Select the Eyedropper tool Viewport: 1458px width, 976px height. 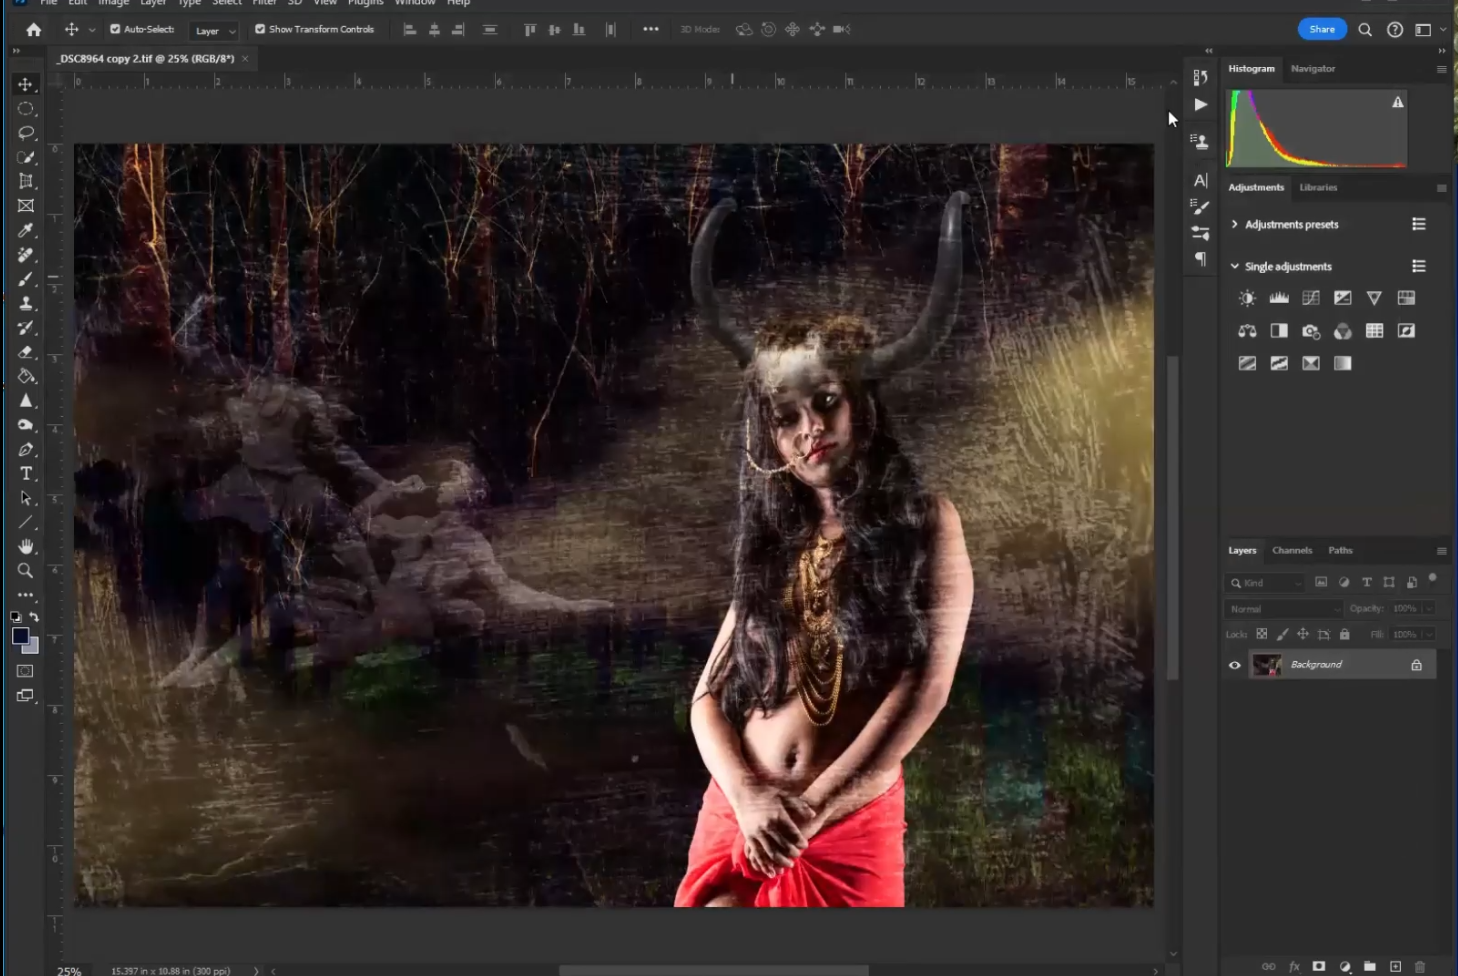(26, 230)
